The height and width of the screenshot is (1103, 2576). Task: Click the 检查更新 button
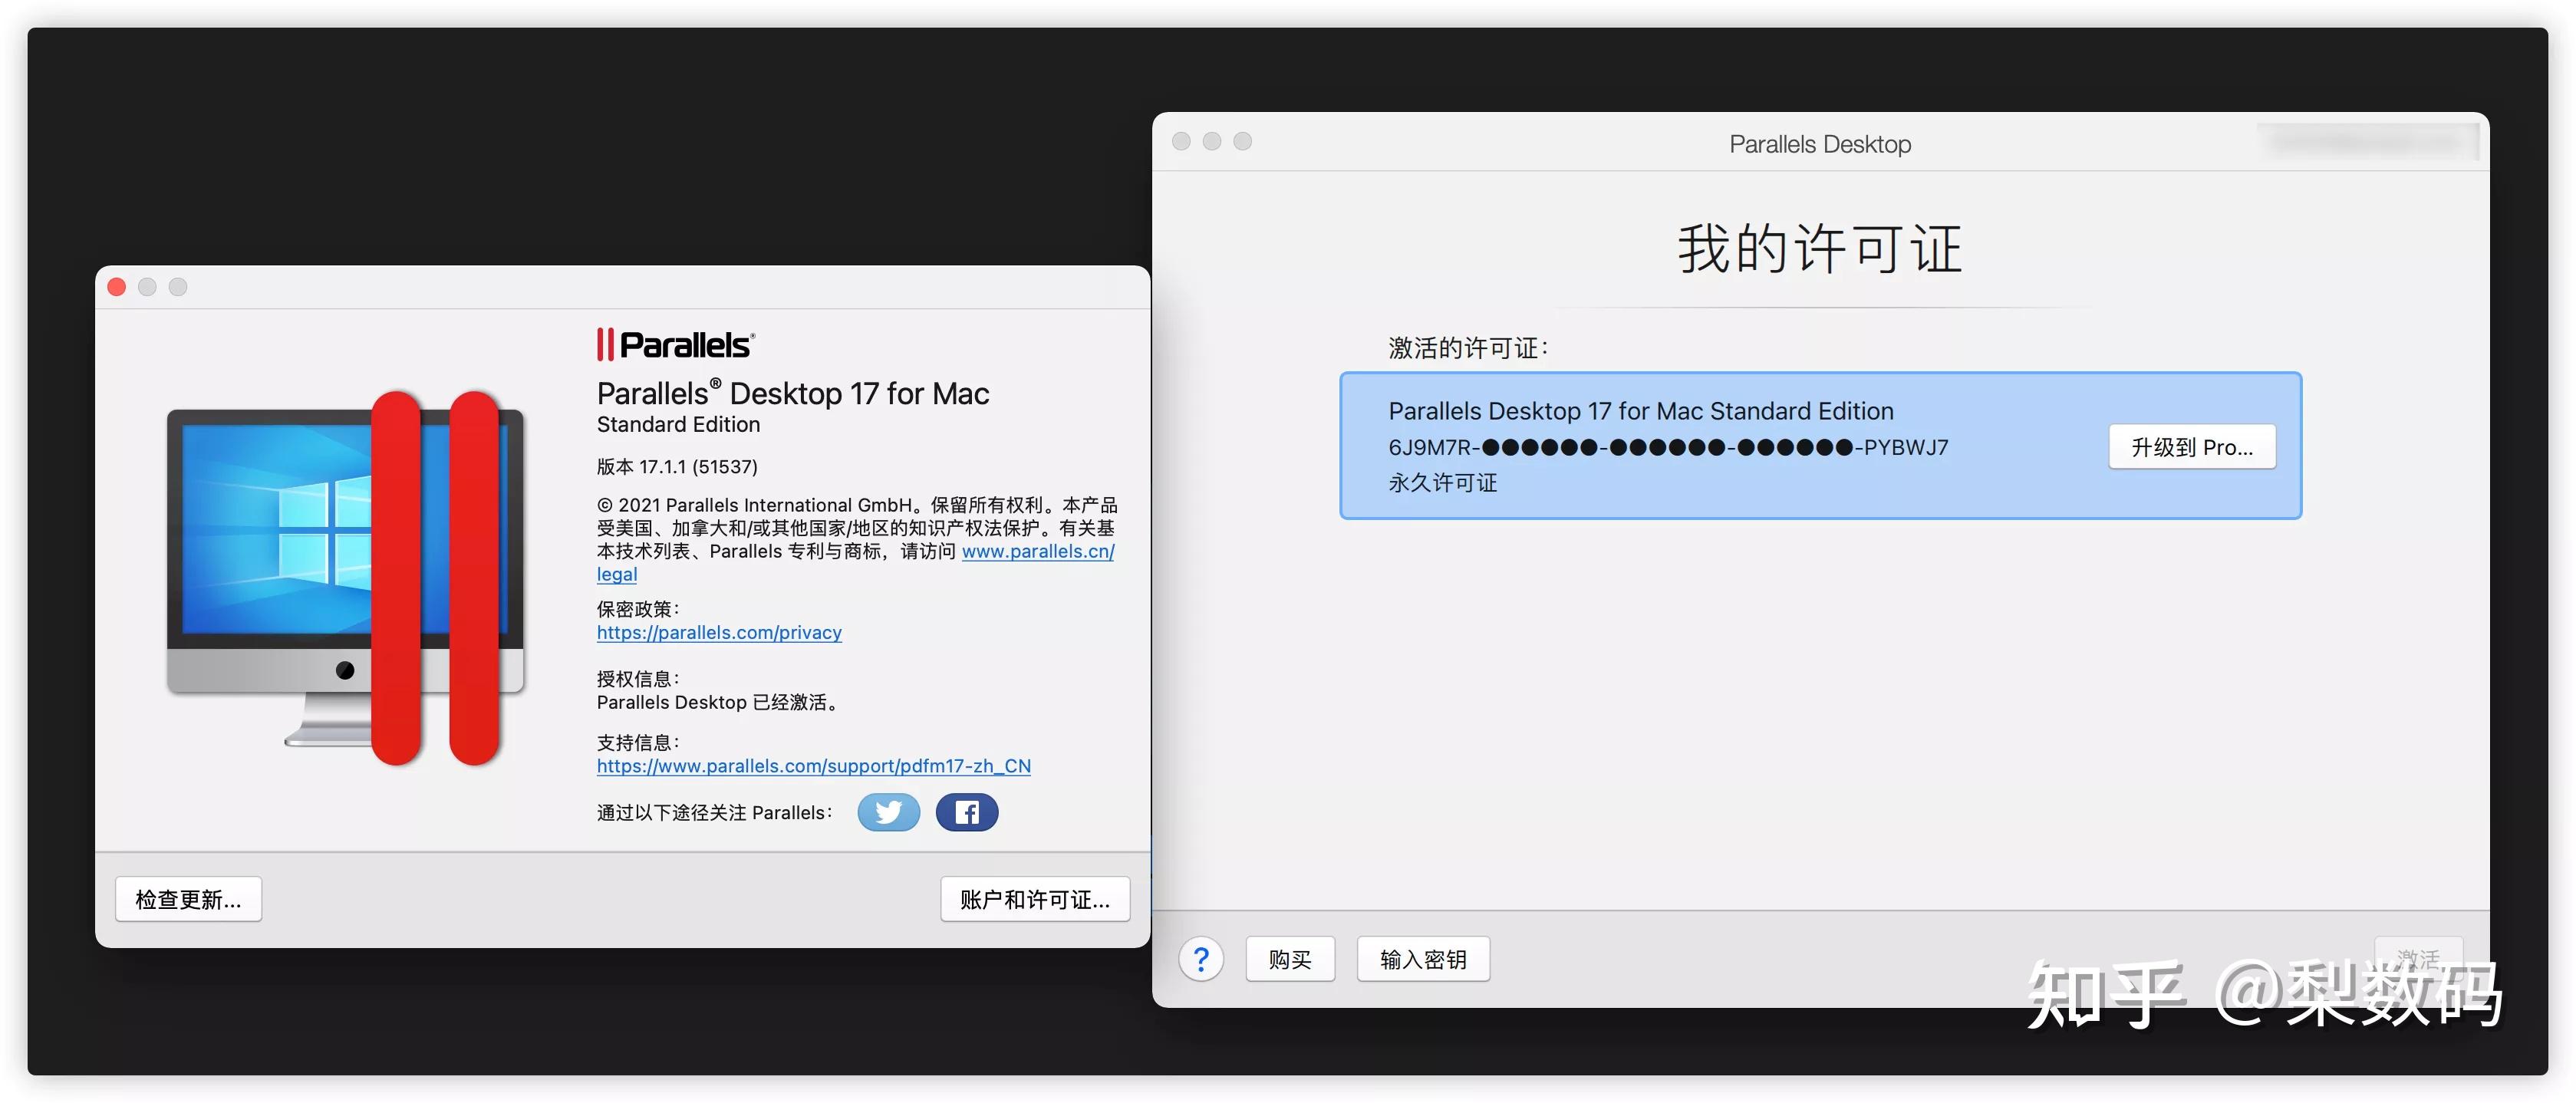point(188,899)
